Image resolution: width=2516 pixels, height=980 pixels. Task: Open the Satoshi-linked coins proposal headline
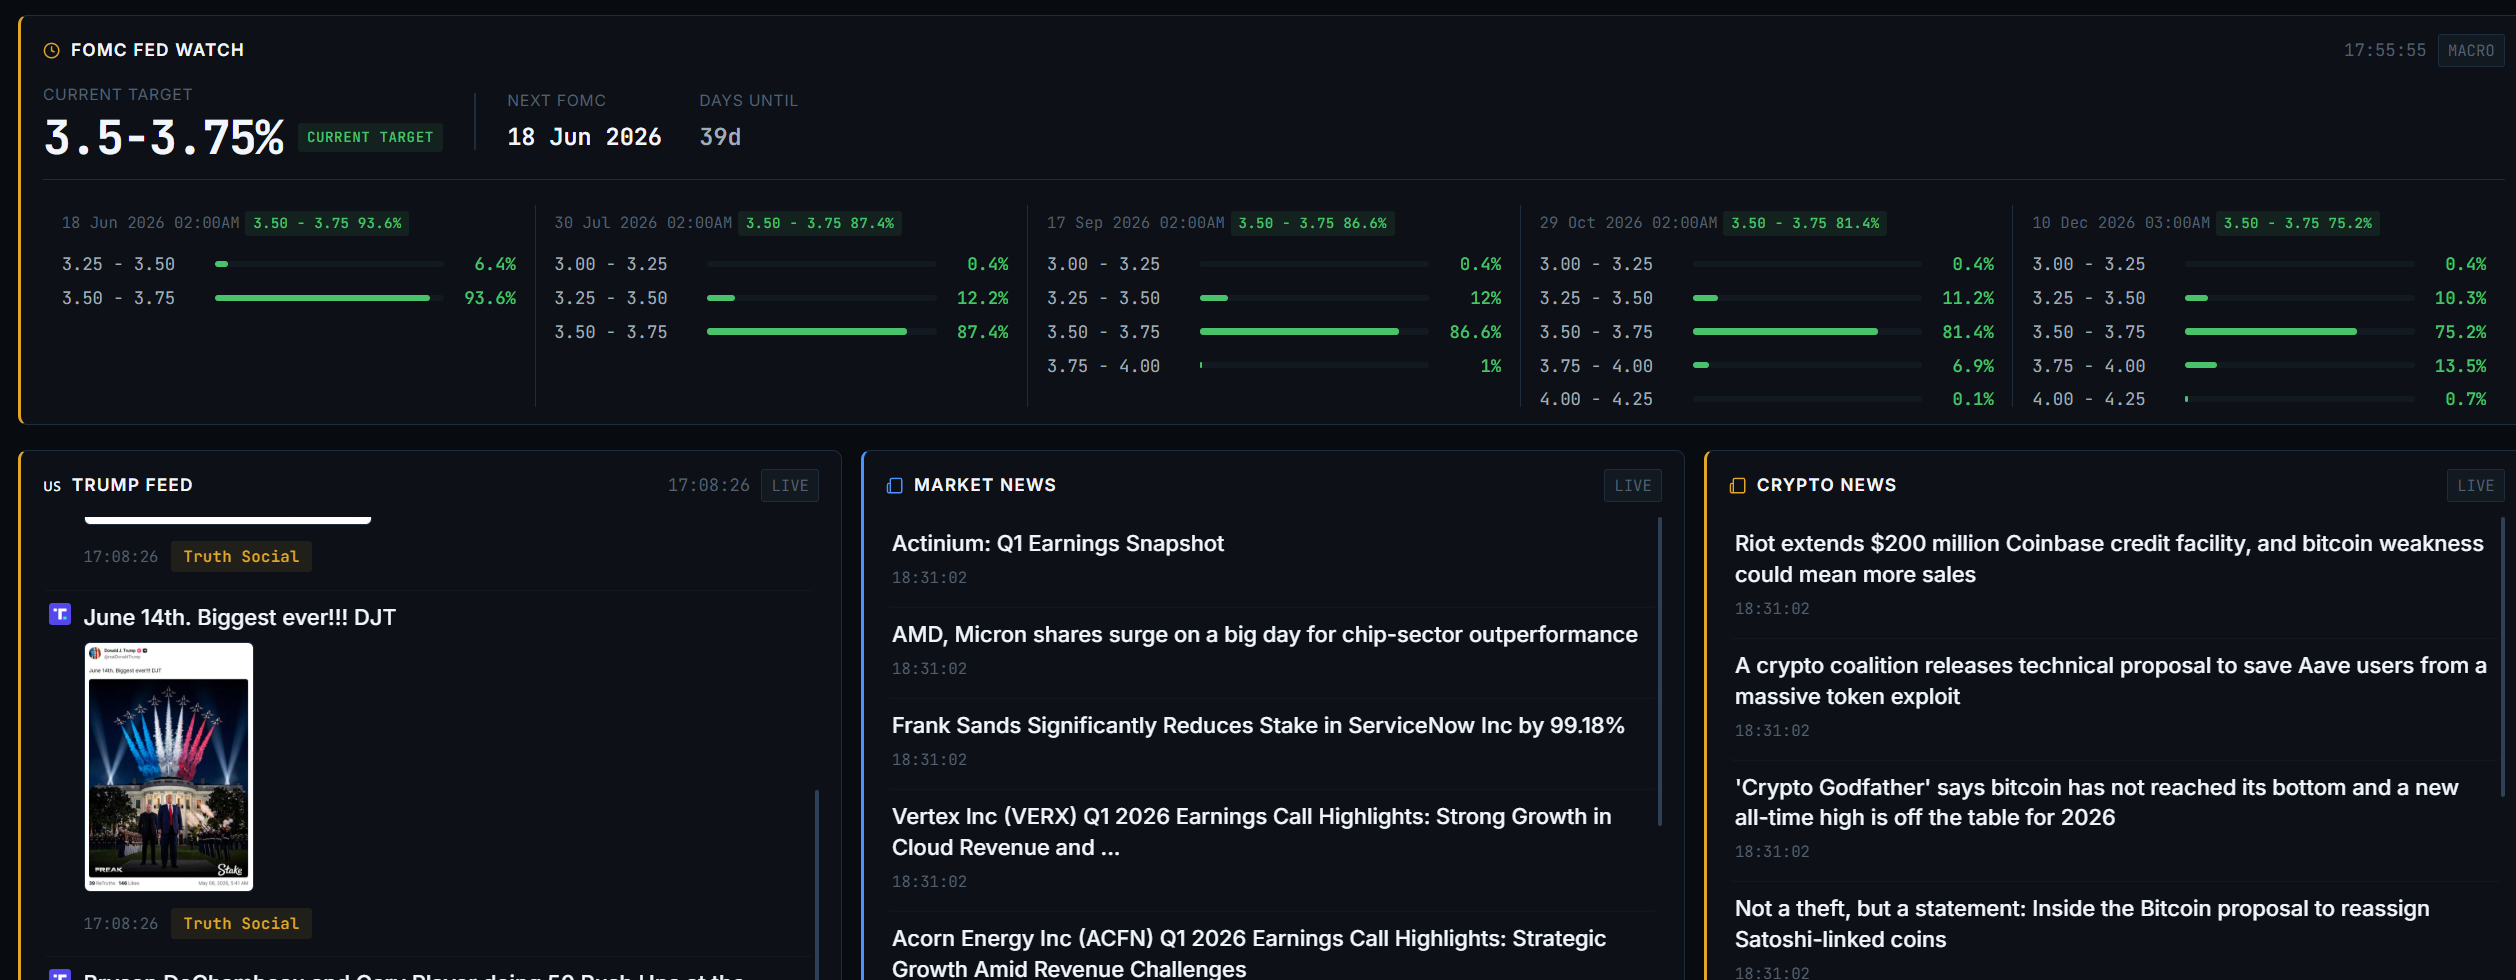[x=2082, y=924]
